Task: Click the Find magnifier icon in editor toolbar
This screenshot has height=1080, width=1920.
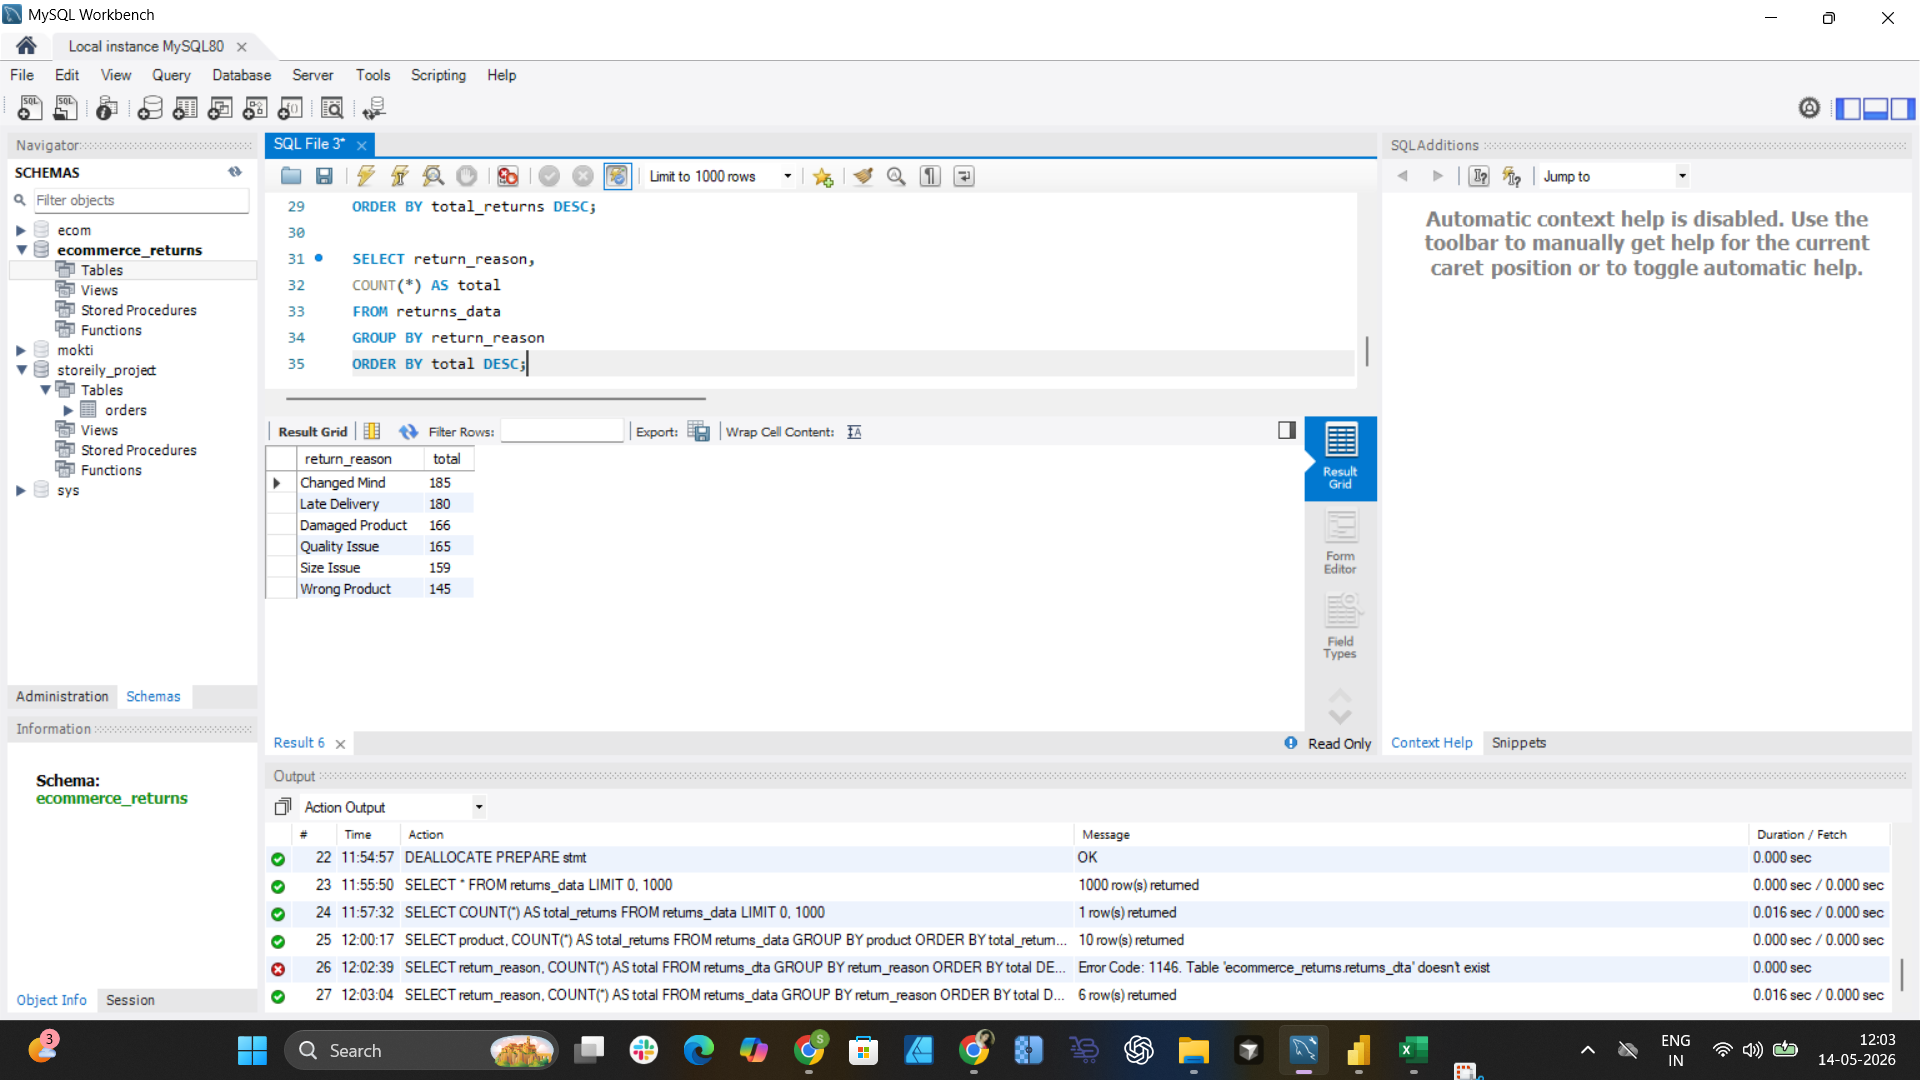Action: [896, 176]
